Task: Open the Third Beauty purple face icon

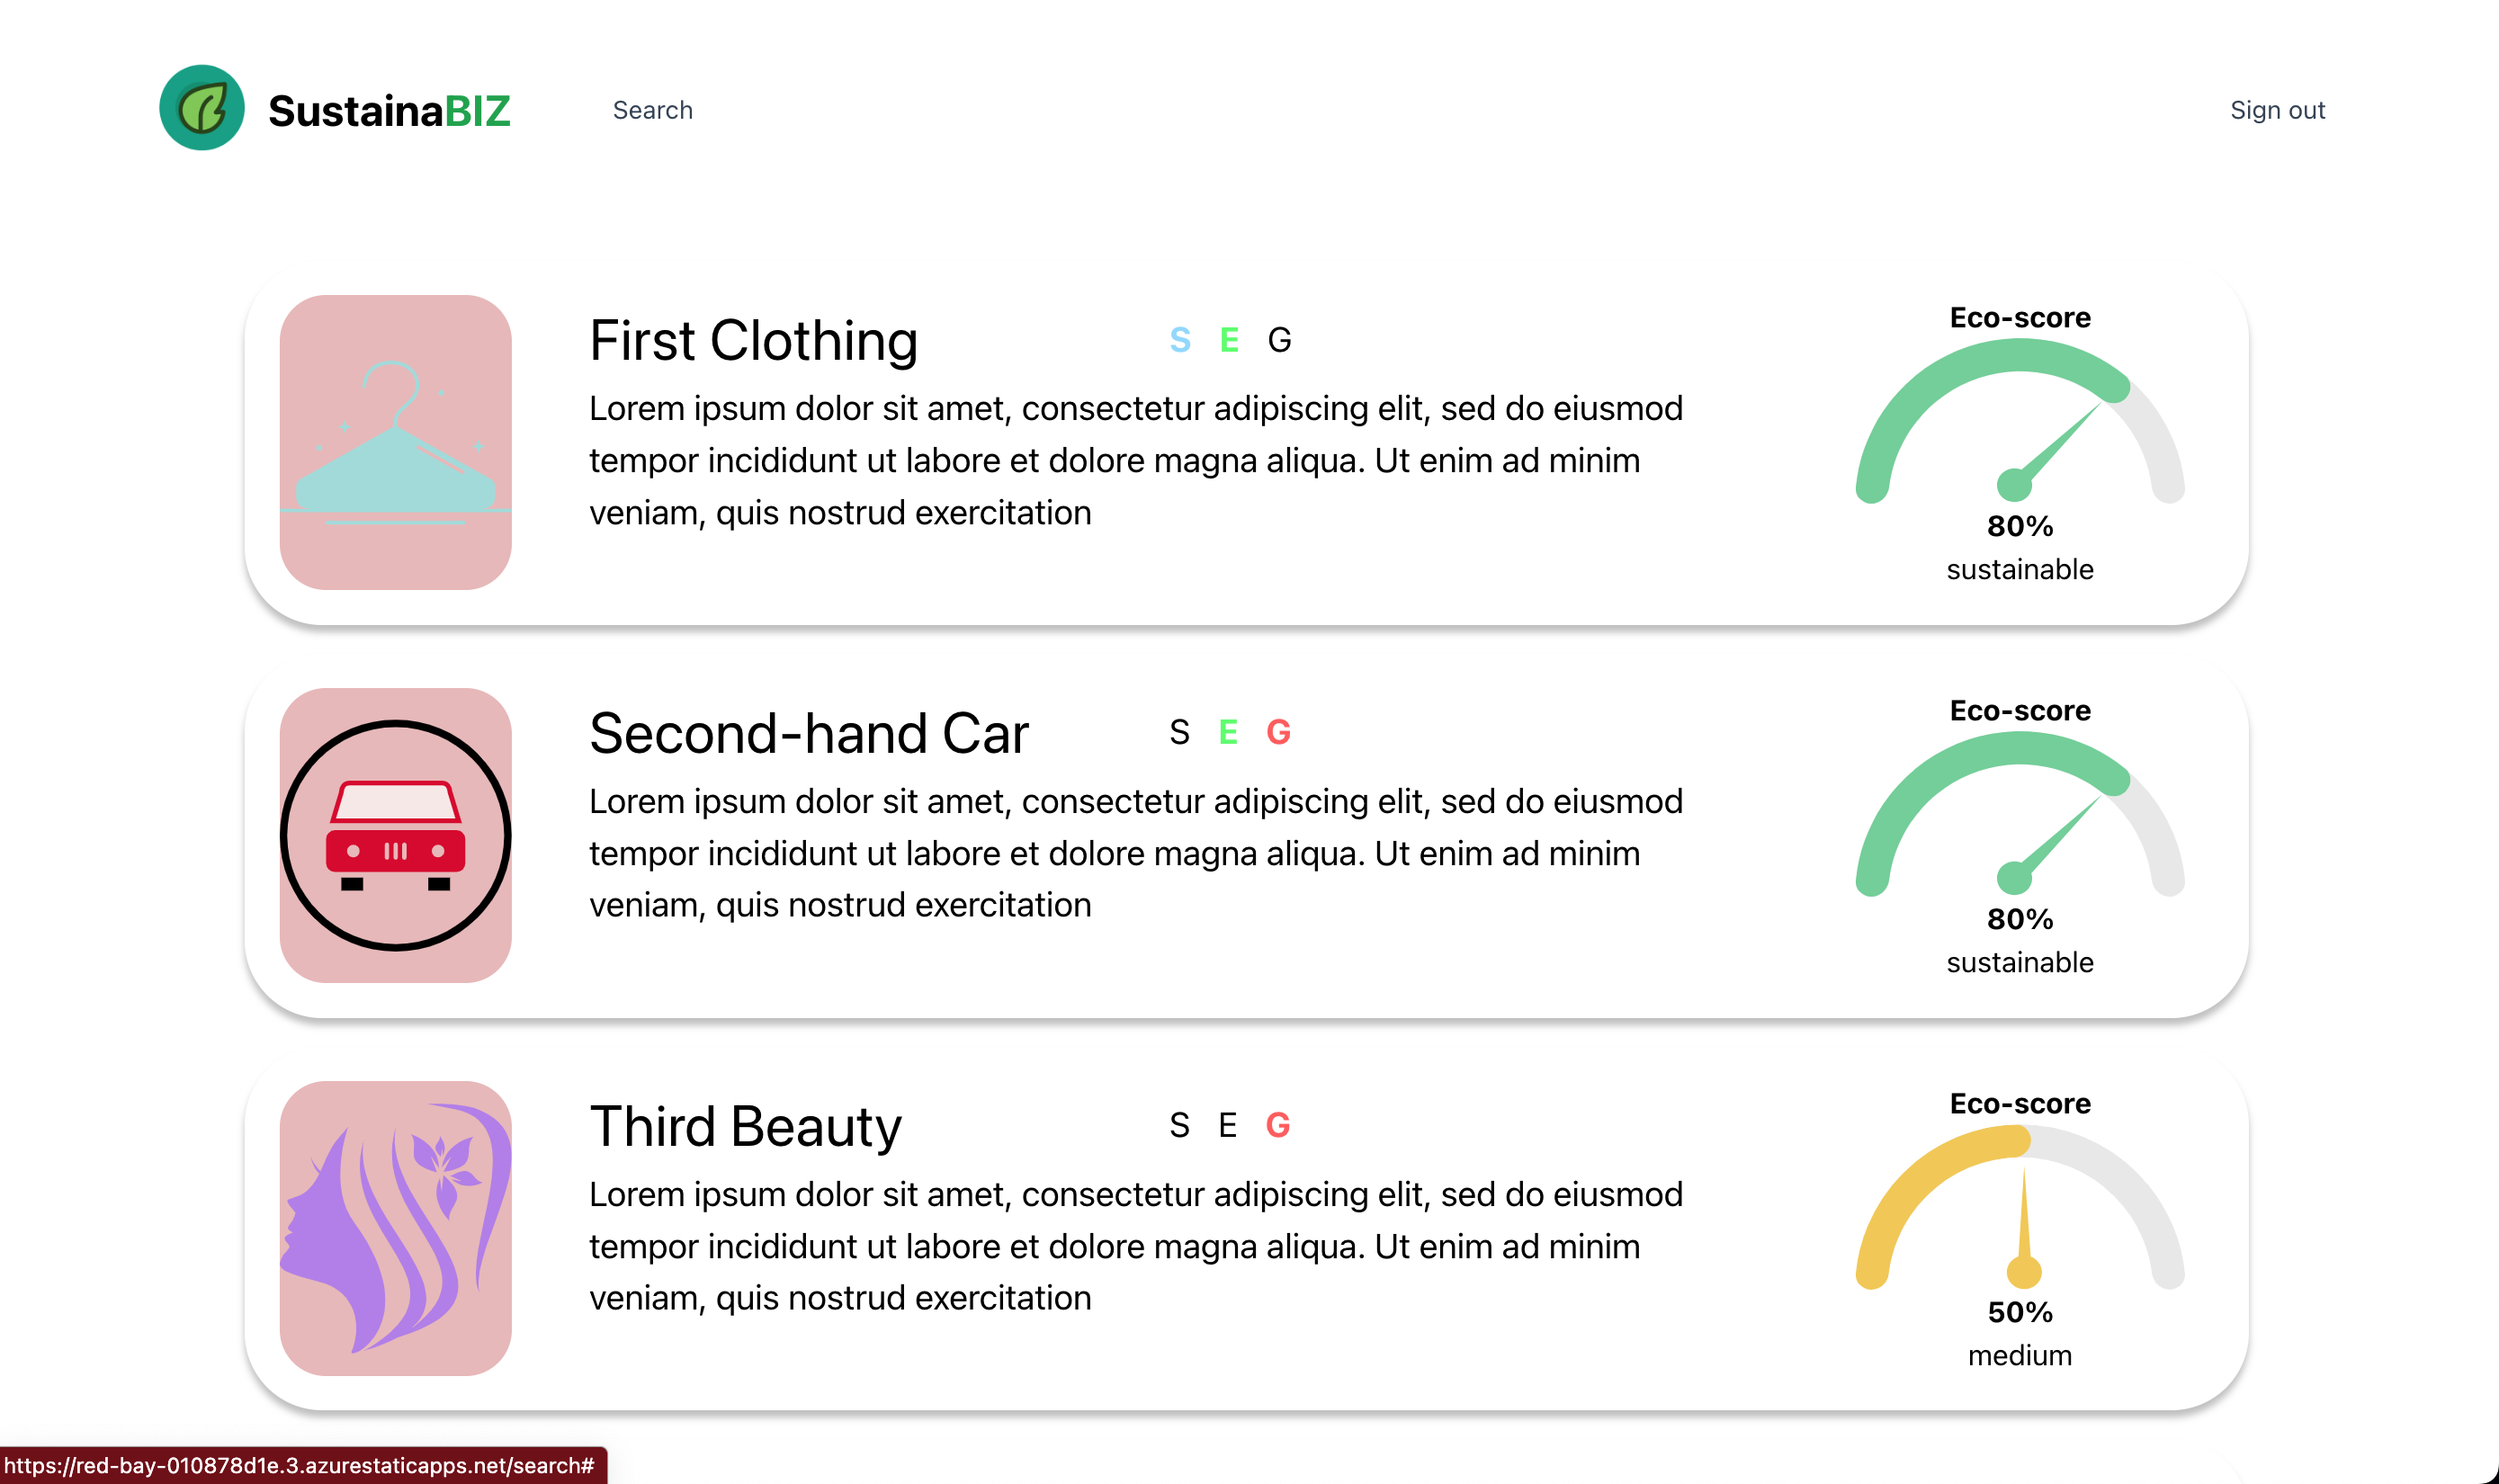Action: (x=395, y=1228)
